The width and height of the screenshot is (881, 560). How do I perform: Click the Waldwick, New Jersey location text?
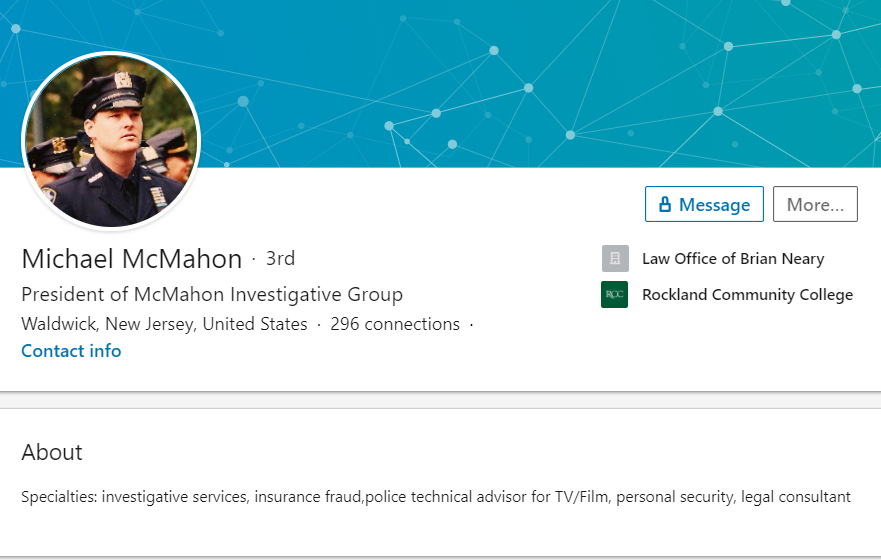[164, 324]
